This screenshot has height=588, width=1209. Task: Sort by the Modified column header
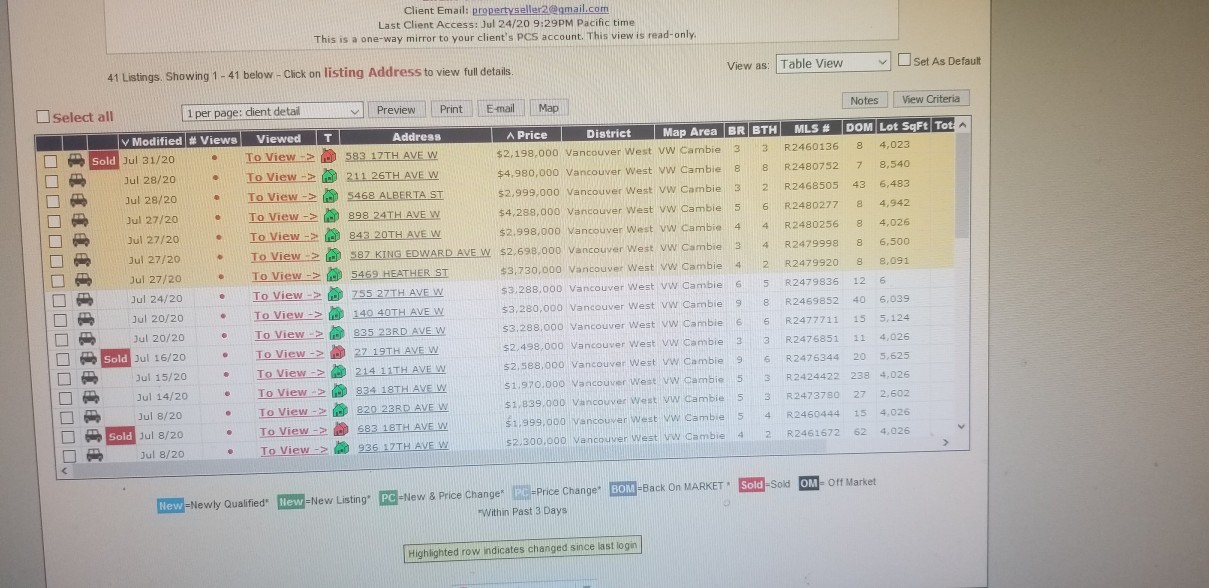[x=151, y=141]
